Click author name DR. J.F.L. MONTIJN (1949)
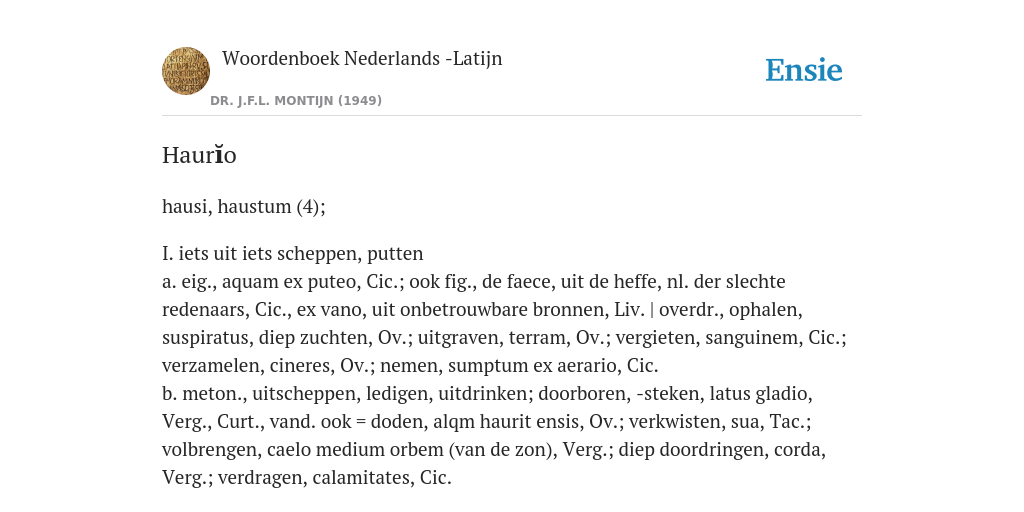This screenshot has width=1024, height=512. (296, 101)
